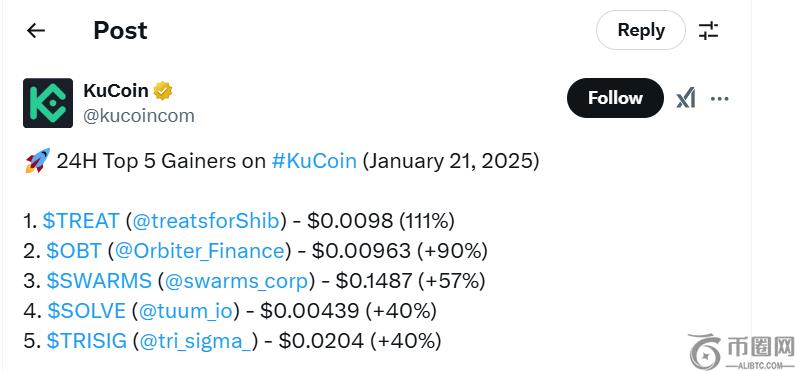Viewport: 795px width, 371px height.
Task: Open the $TREAT cashtag
Action: coord(81,221)
